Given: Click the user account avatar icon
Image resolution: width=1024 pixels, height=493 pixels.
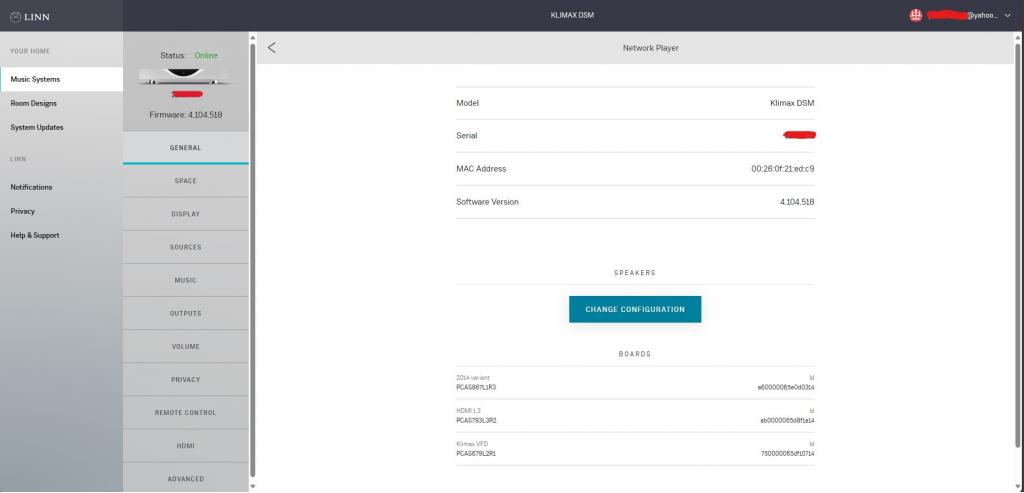Looking at the screenshot, I should 915,16.
